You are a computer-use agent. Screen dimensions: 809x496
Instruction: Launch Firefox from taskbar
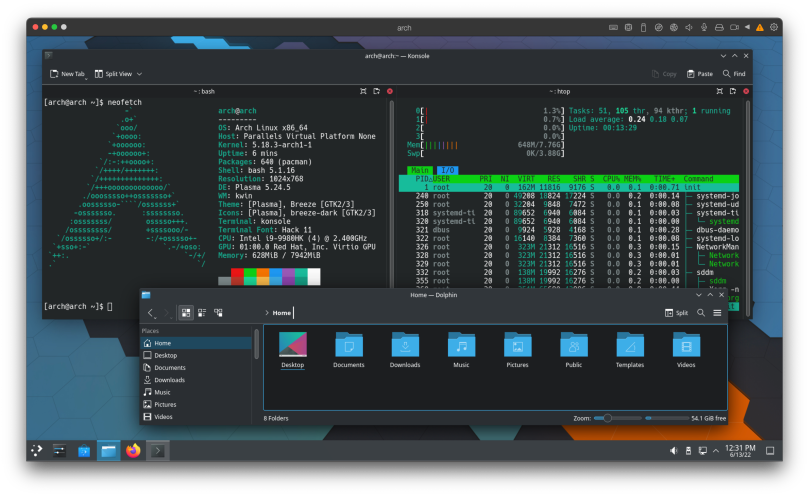coord(133,451)
